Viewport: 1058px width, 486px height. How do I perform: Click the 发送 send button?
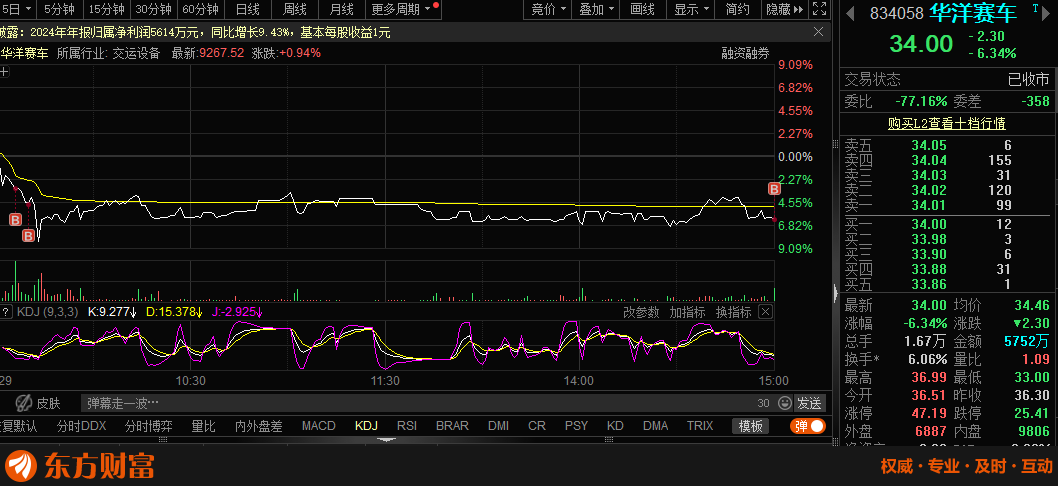(x=809, y=403)
